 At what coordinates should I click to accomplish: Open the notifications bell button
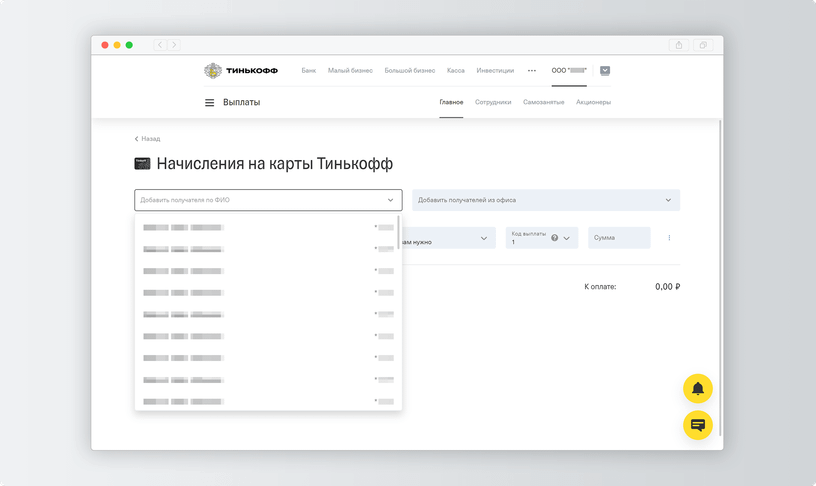pyautogui.click(x=697, y=388)
